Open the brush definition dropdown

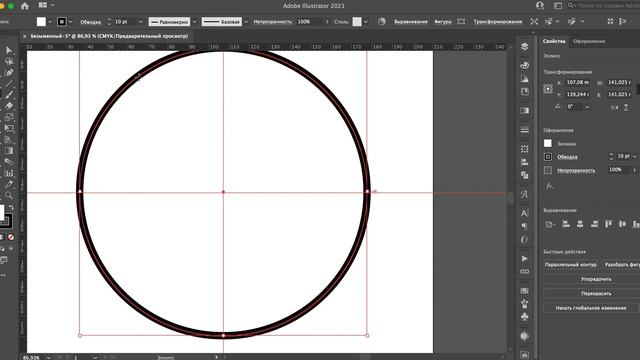[246, 22]
